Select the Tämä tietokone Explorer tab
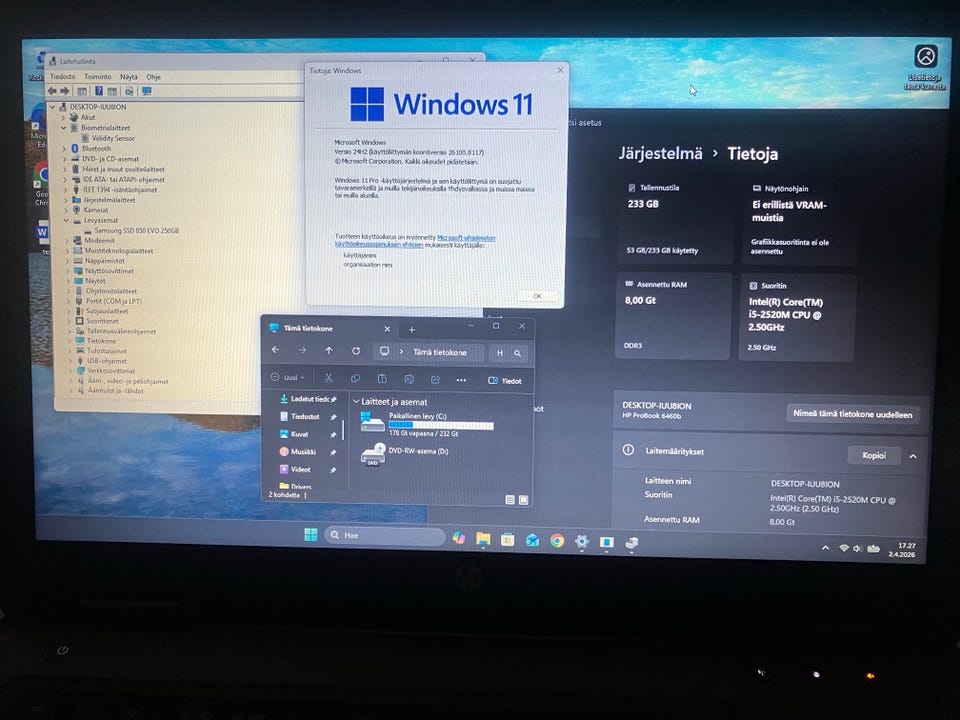960x720 pixels. point(331,329)
